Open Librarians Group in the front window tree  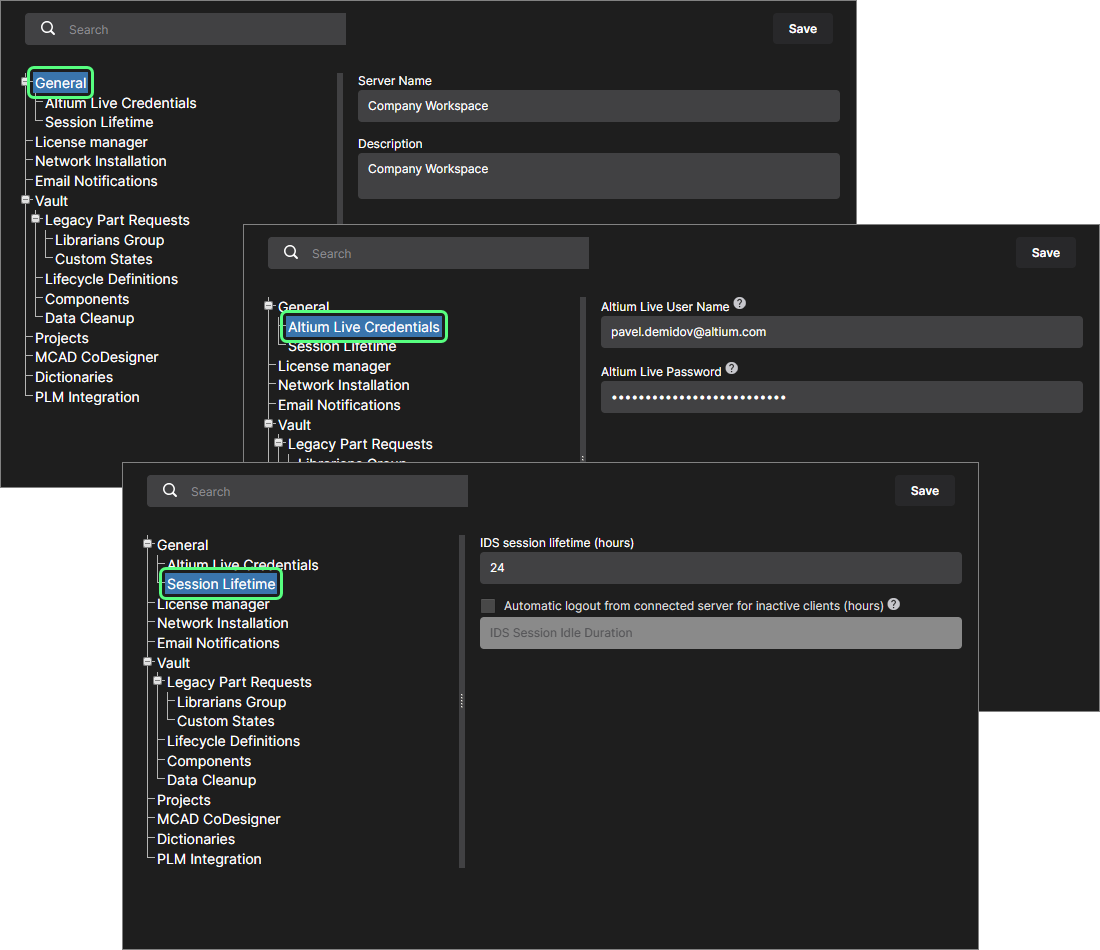(x=232, y=702)
